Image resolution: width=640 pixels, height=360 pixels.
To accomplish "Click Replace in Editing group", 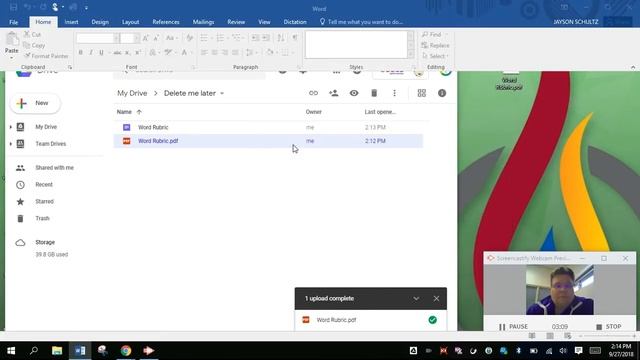I will (436, 45).
